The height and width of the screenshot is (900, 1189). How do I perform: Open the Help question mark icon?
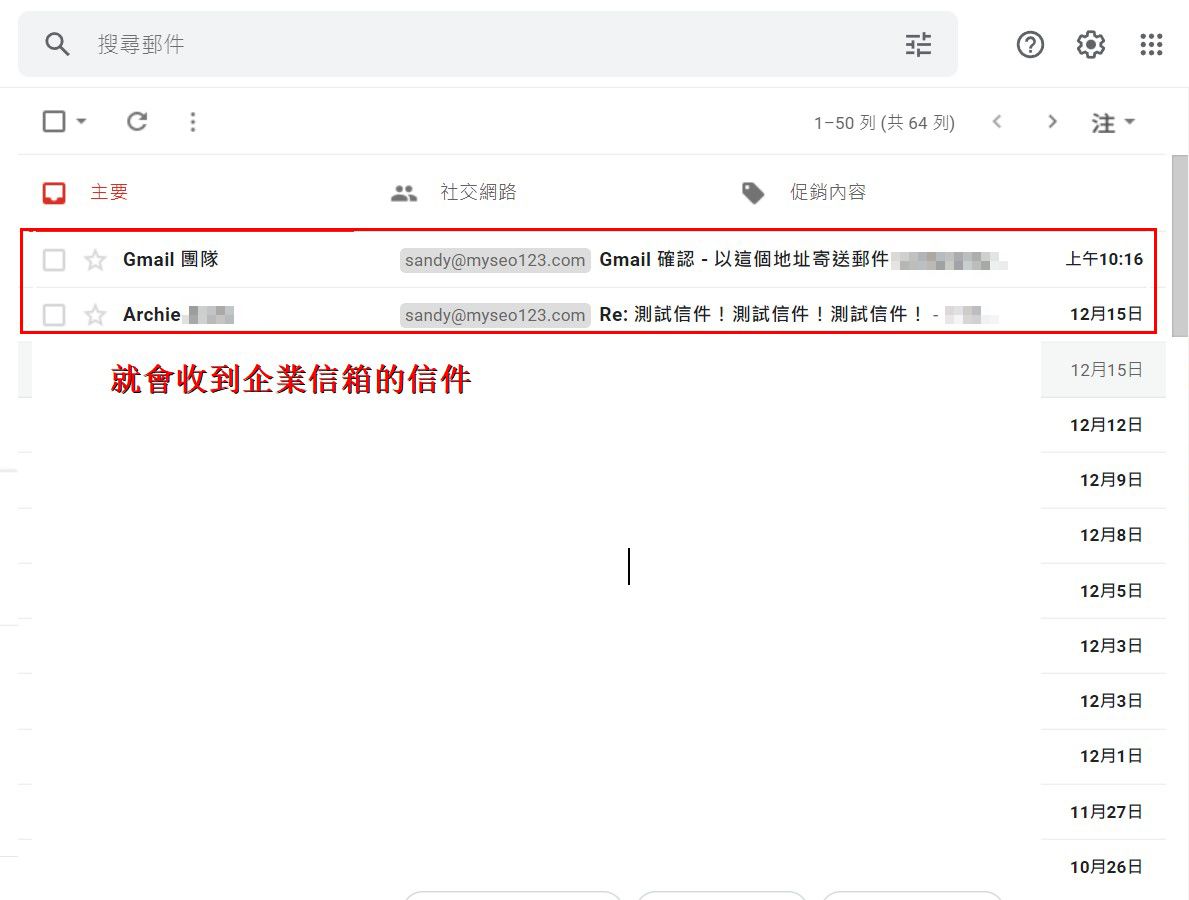[1030, 44]
